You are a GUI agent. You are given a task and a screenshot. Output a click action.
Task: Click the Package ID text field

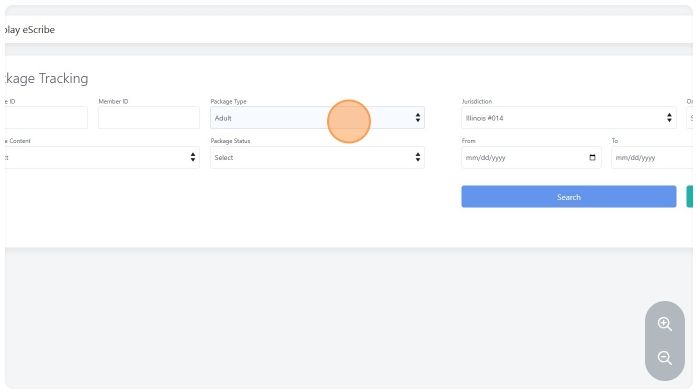click(x=46, y=118)
